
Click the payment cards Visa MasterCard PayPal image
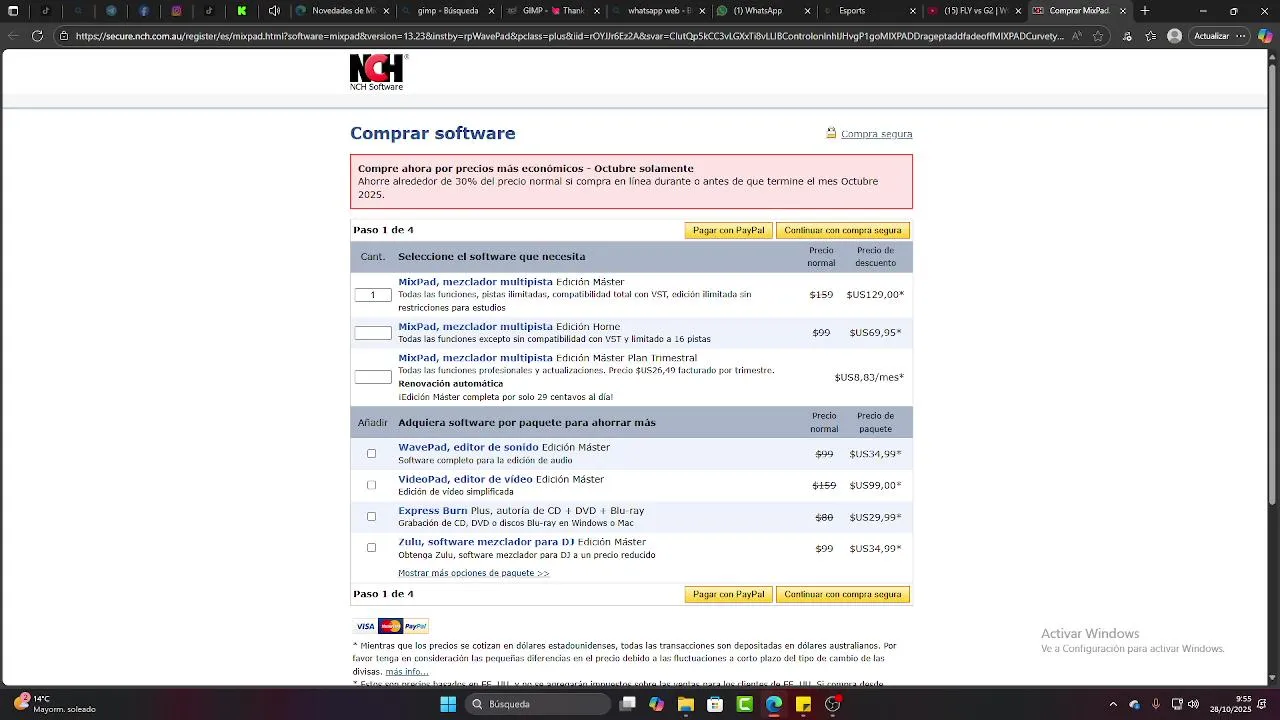(391, 626)
